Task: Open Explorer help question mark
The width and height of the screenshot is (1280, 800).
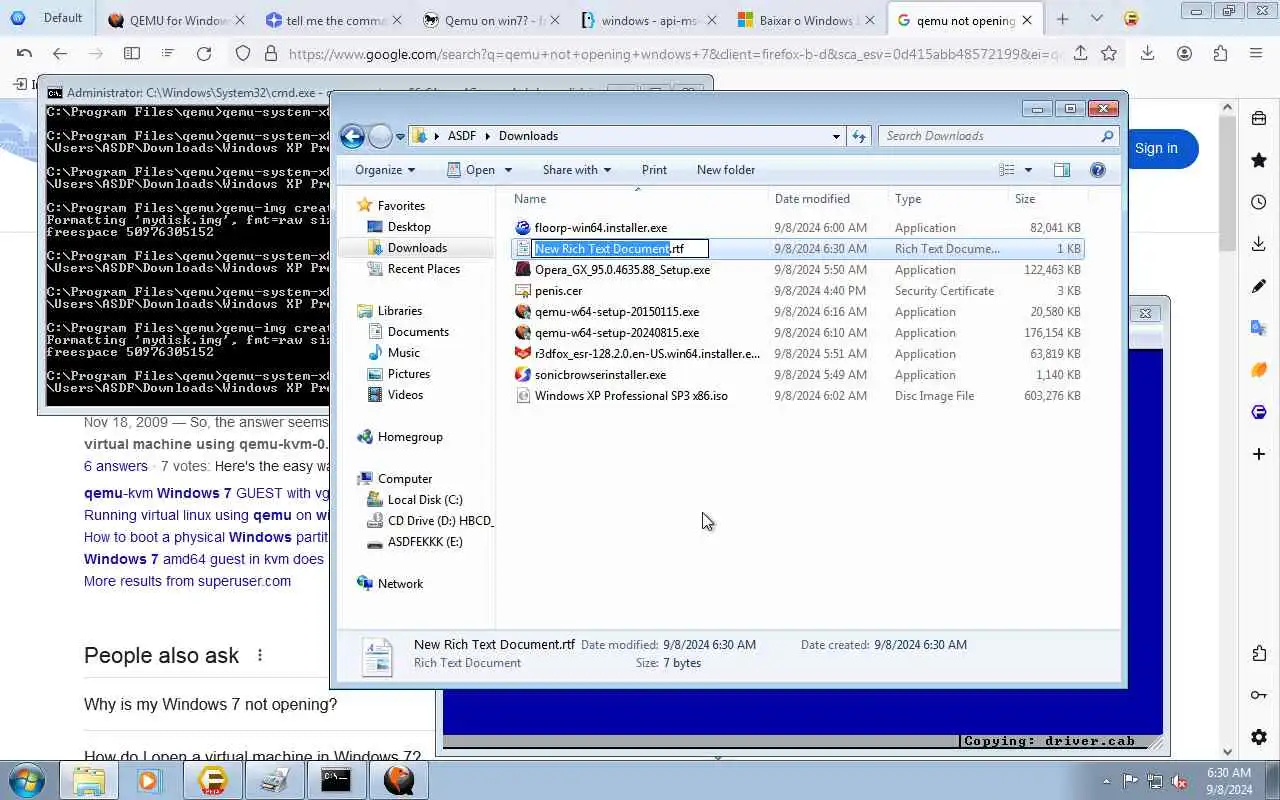Action: click(x=1097, y=170)
